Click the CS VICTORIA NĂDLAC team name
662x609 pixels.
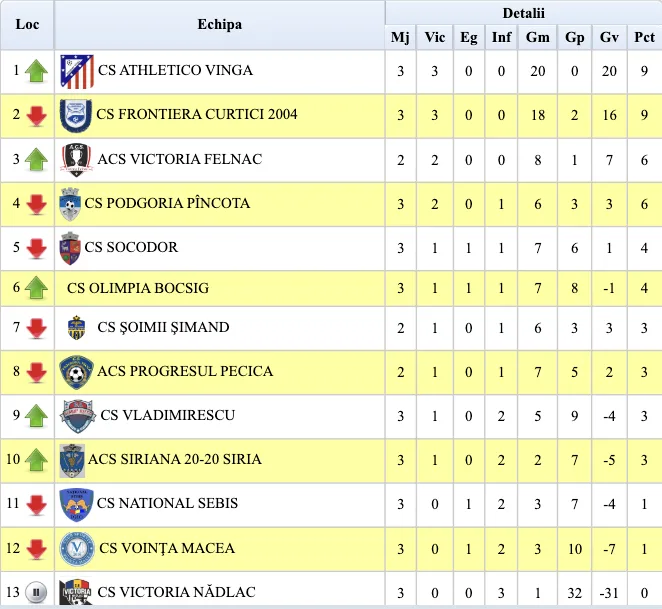point(176,592)
